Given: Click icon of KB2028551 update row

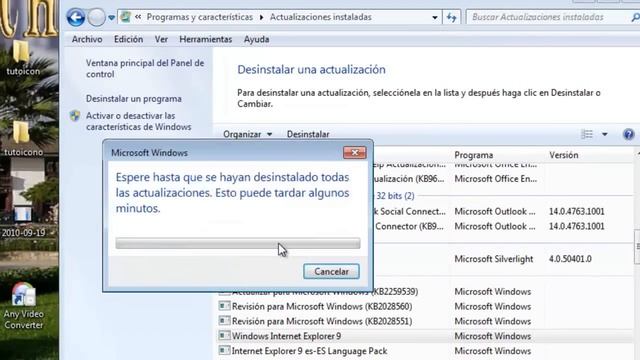Looking at the screenshot, I should click(x=224, y=321).
